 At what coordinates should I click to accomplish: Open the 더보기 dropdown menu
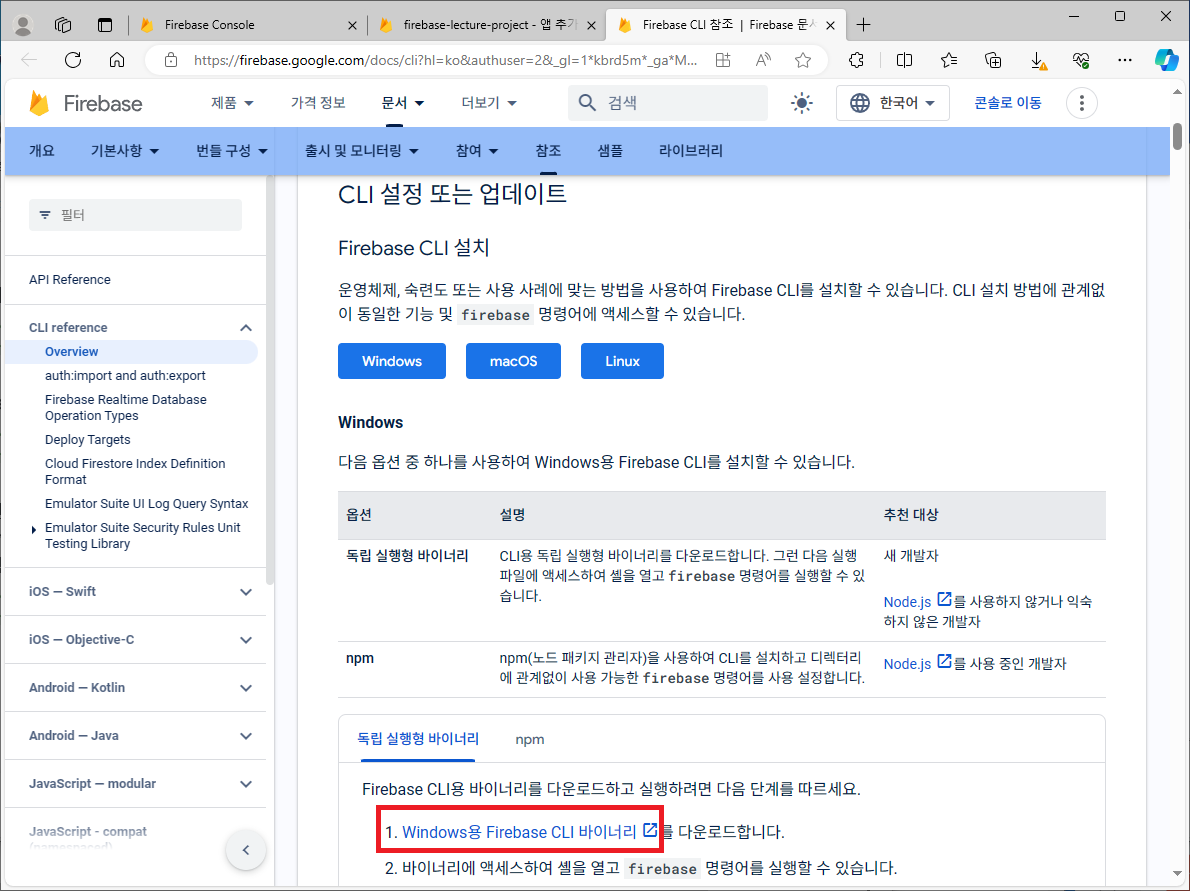[x=489, y=102]
